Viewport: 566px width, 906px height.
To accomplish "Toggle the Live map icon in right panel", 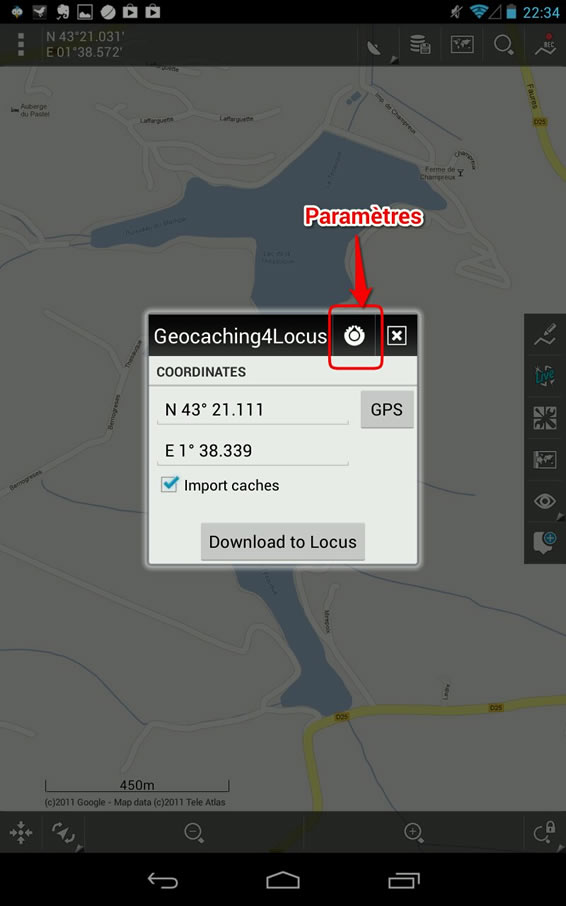I will tap(545, 376).
